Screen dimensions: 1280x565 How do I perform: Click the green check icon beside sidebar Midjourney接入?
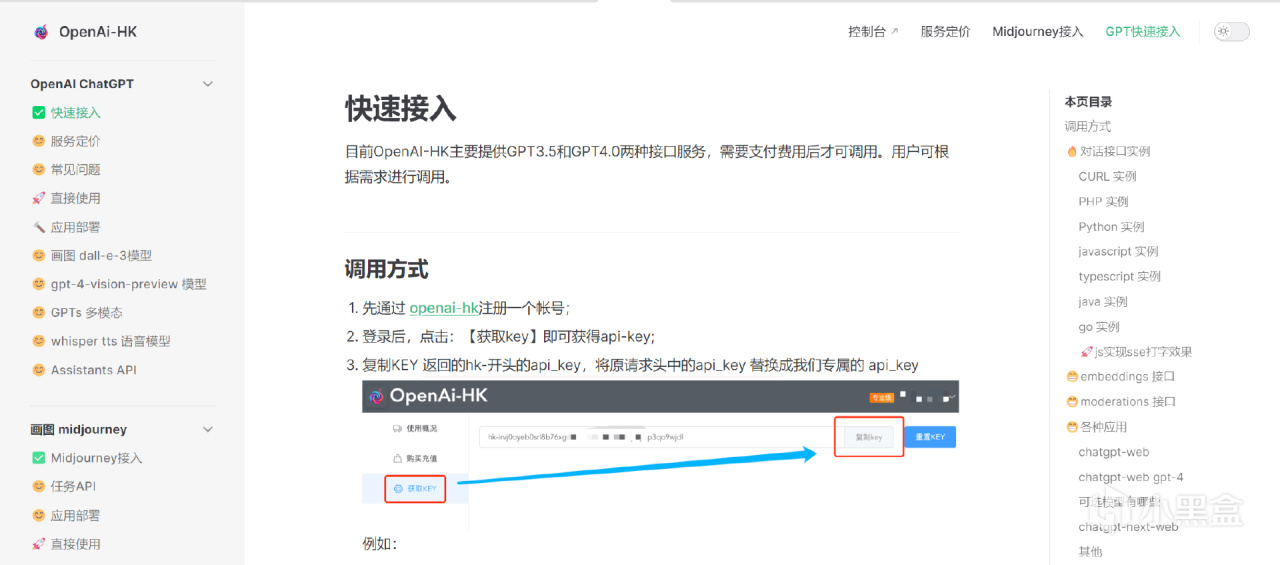click(39, 458)
